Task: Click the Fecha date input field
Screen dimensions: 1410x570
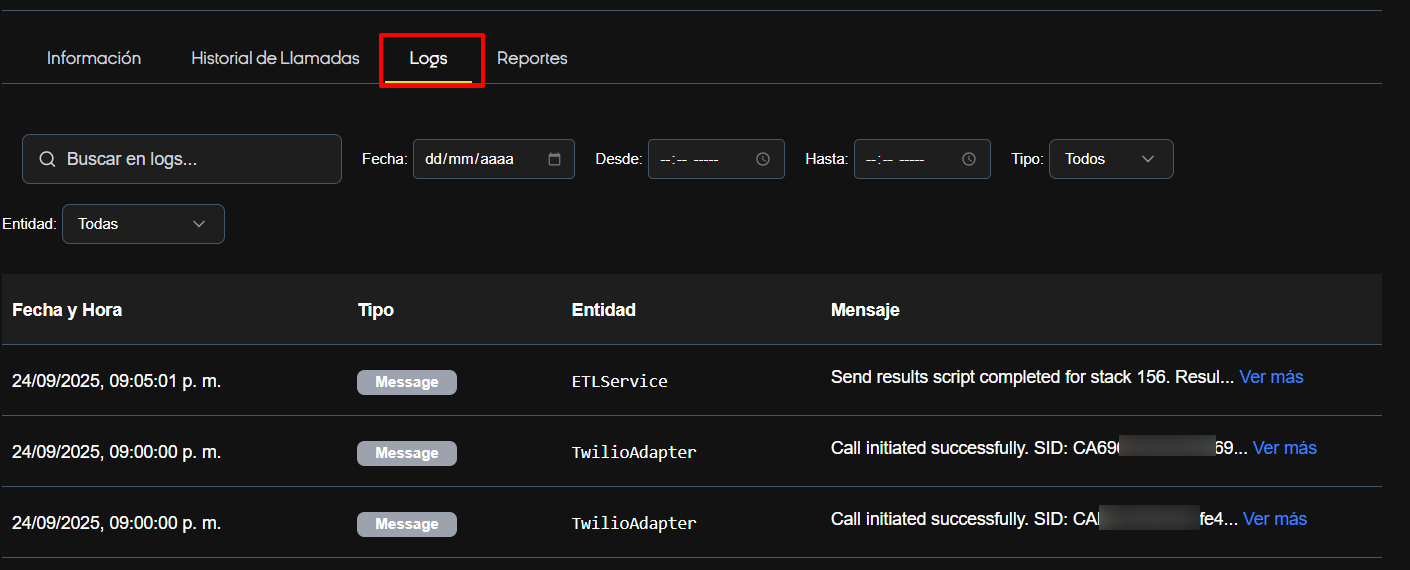Action: tap(480, 159)
